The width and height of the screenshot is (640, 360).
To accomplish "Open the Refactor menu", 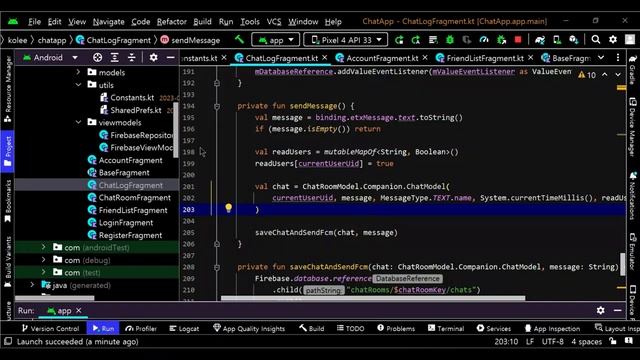I will (171, 22).
